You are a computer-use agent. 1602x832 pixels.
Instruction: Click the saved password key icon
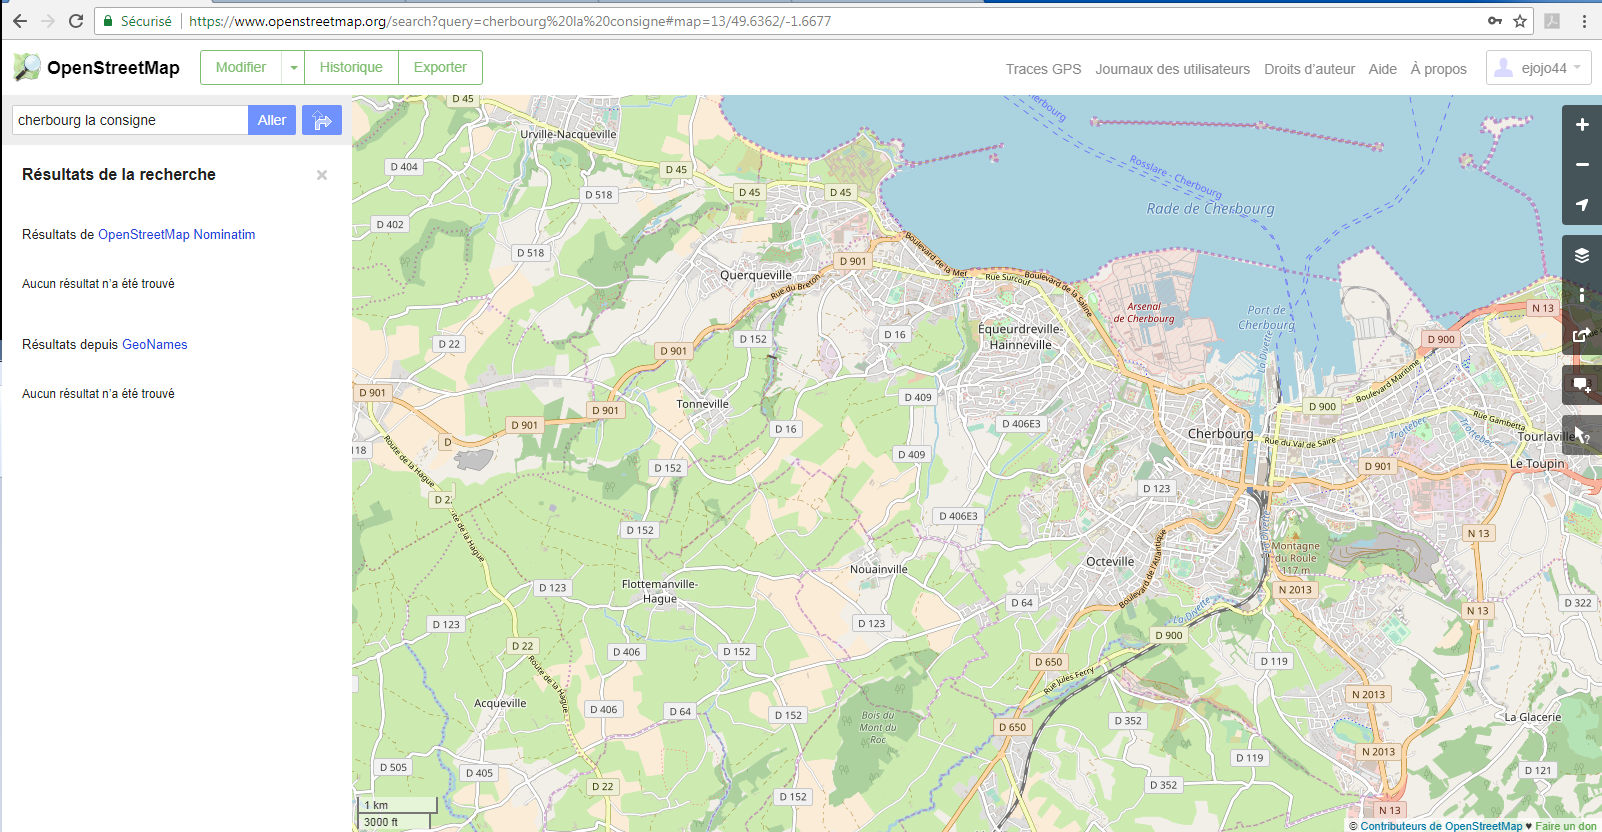point(1495,21)
